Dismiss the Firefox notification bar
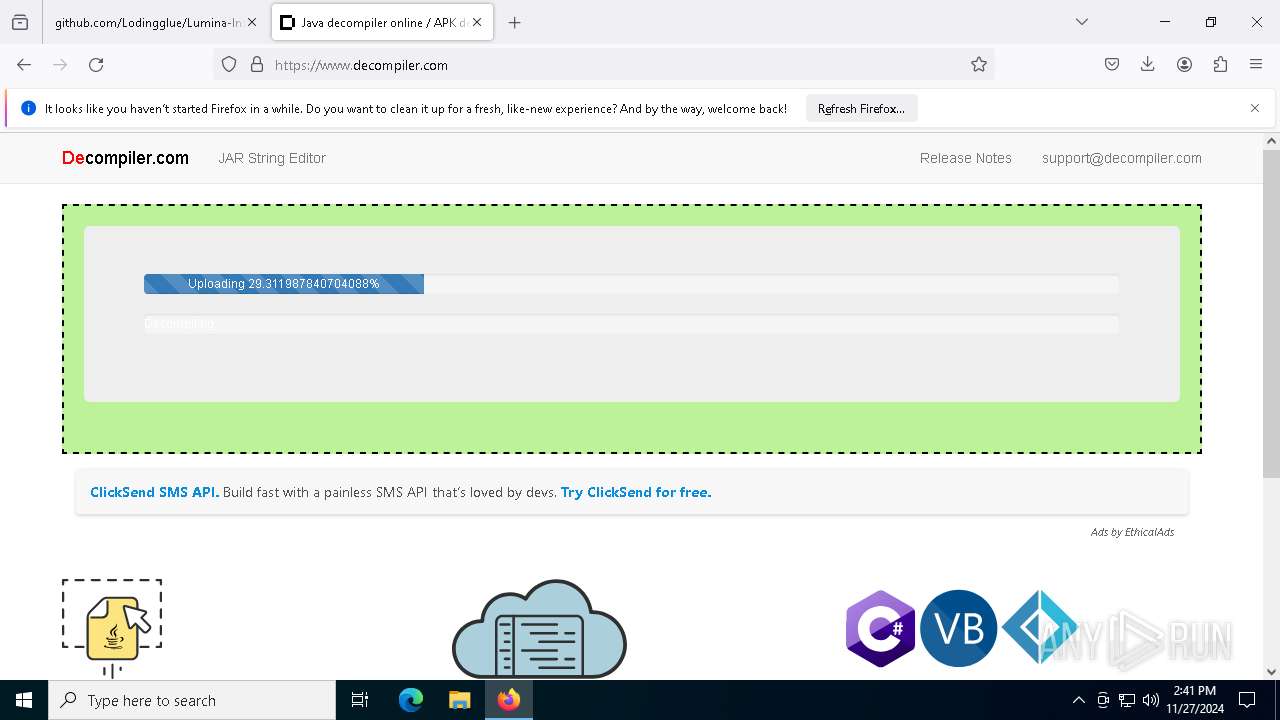This screenshot has width=1280, height=720. coord(1255,108)
